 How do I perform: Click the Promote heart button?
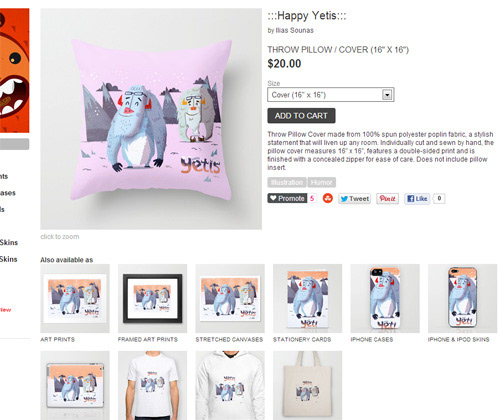[x=287, y=198]
